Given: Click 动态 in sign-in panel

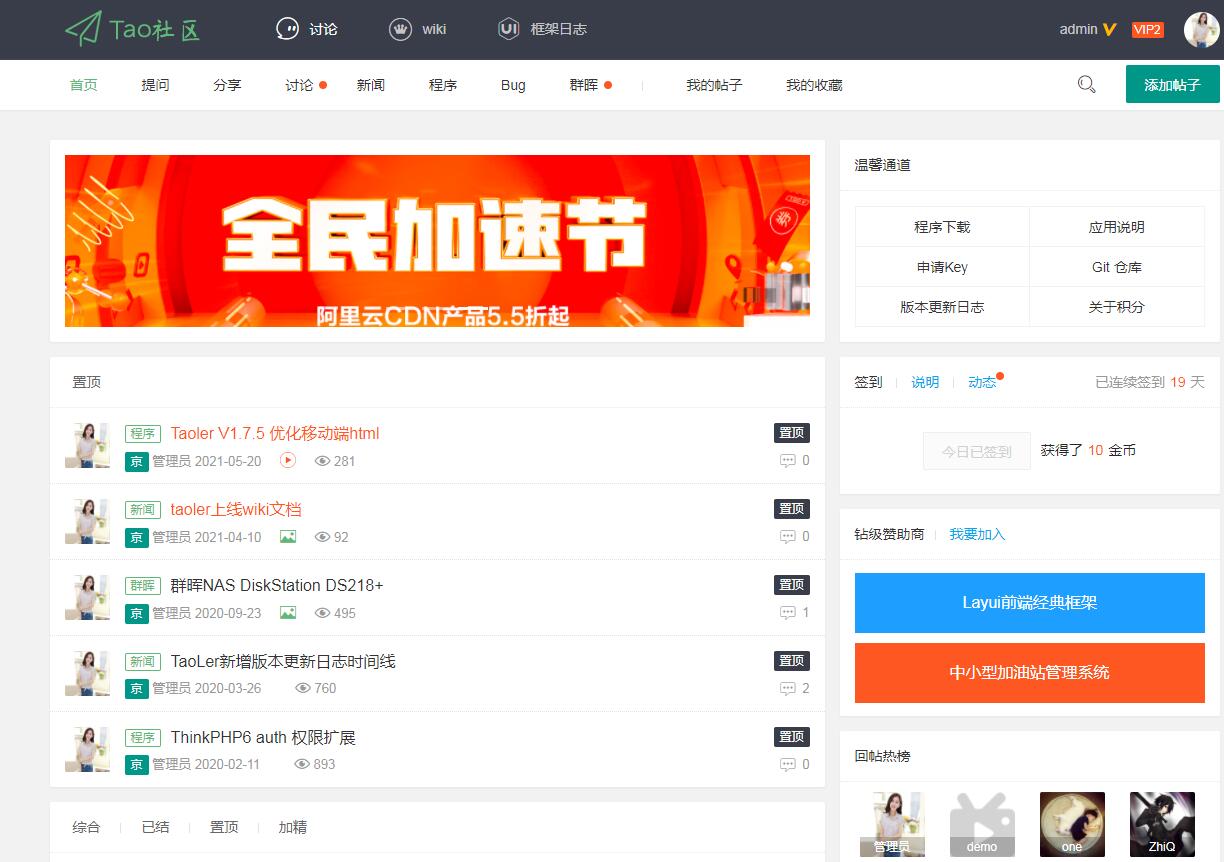Looking at the screenshot, I should (982, 382).
